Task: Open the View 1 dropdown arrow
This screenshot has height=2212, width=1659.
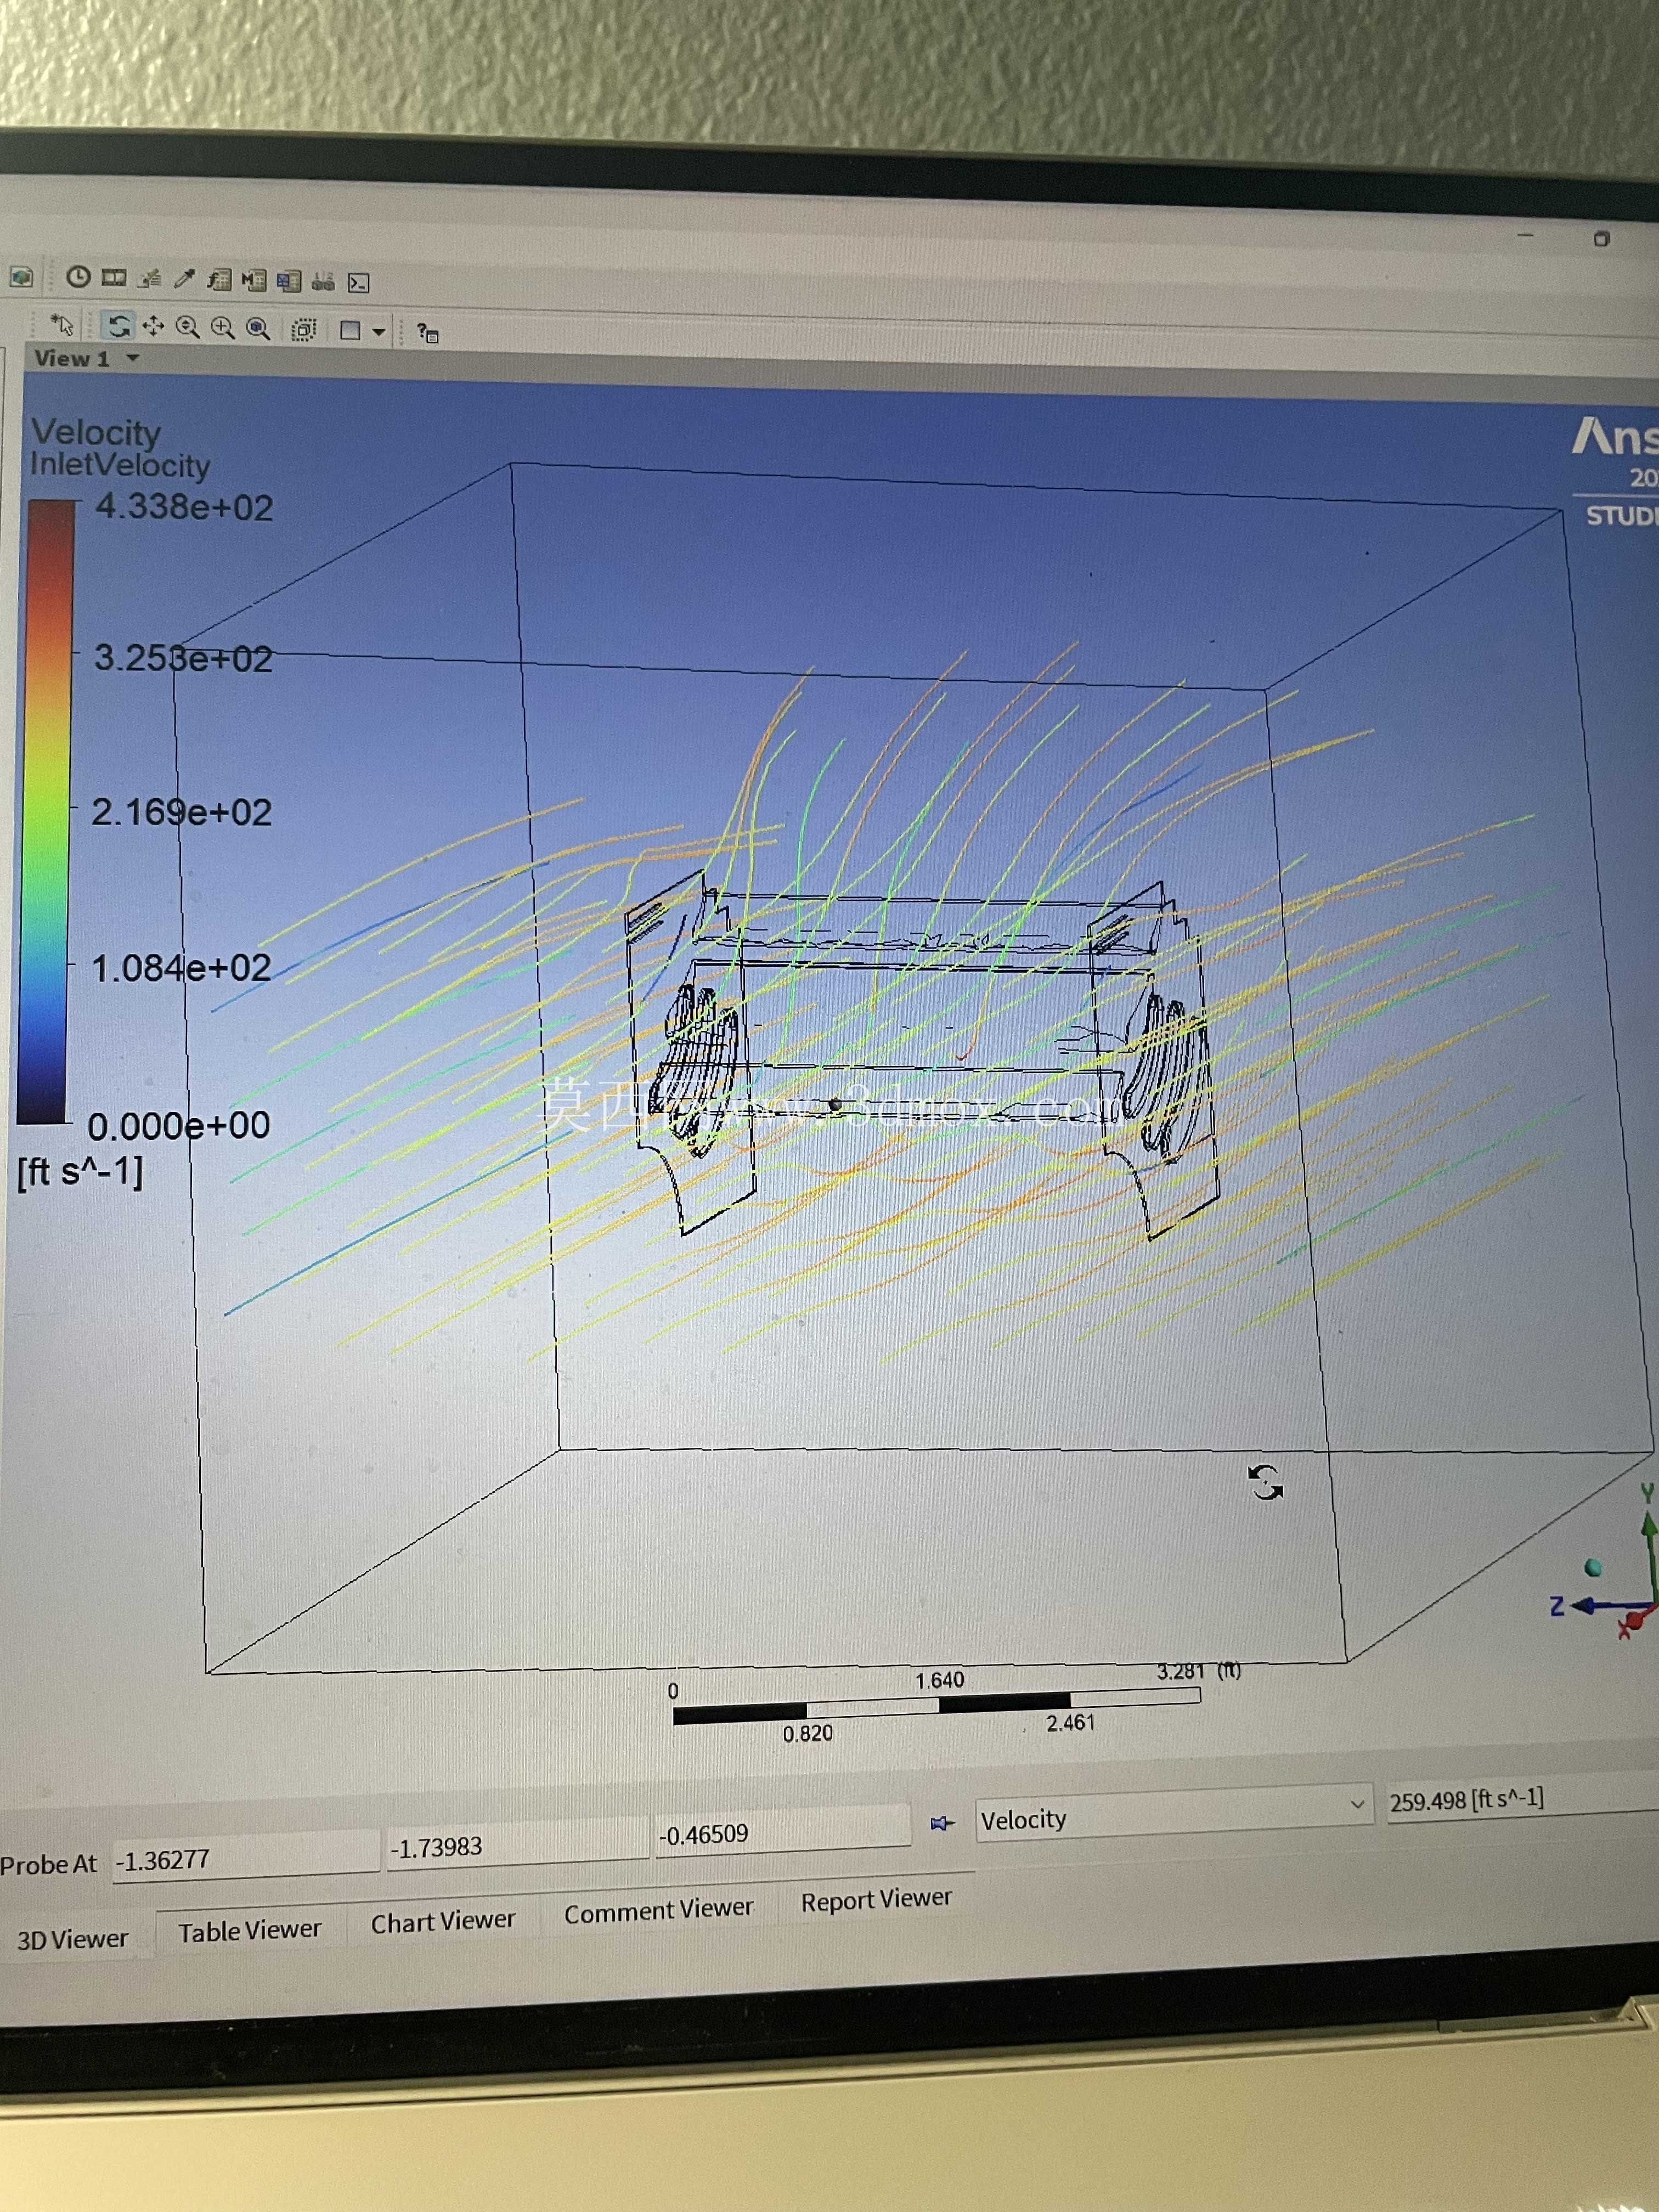Action: 133,358
